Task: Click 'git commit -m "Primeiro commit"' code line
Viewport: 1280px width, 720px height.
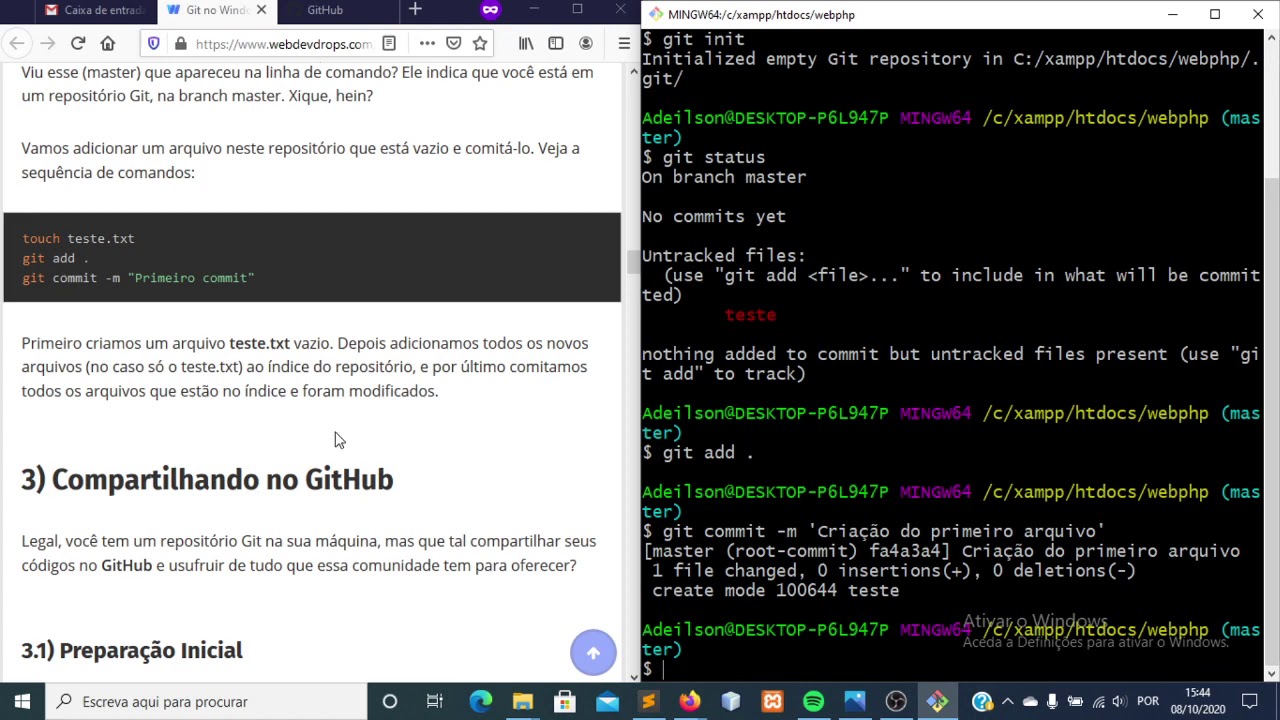Action: tap(138, 278)
